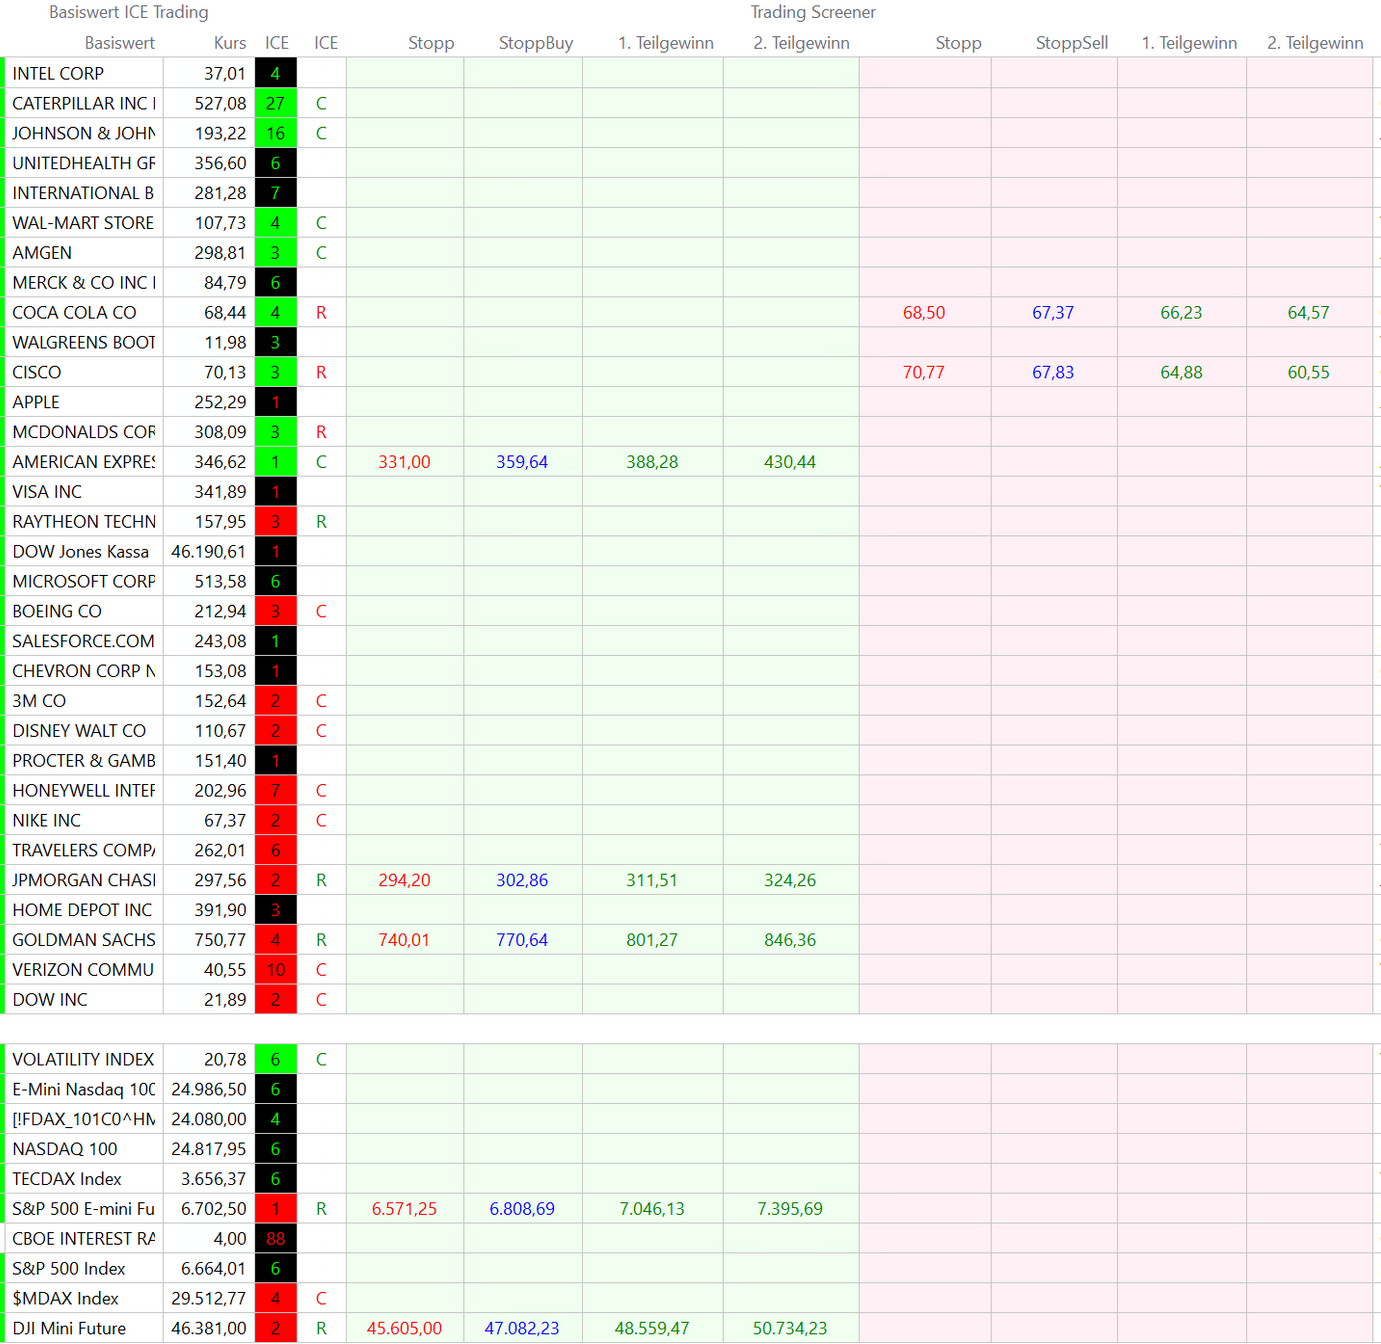Select the INTEL CORP name cell

pos(58,73)
